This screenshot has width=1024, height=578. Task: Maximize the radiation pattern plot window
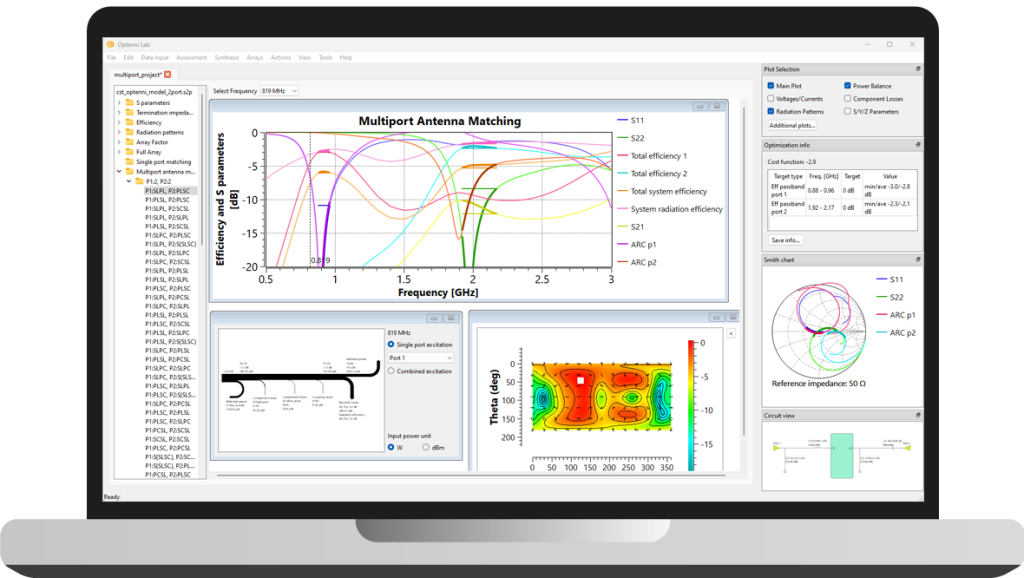[x=733, y=317]
